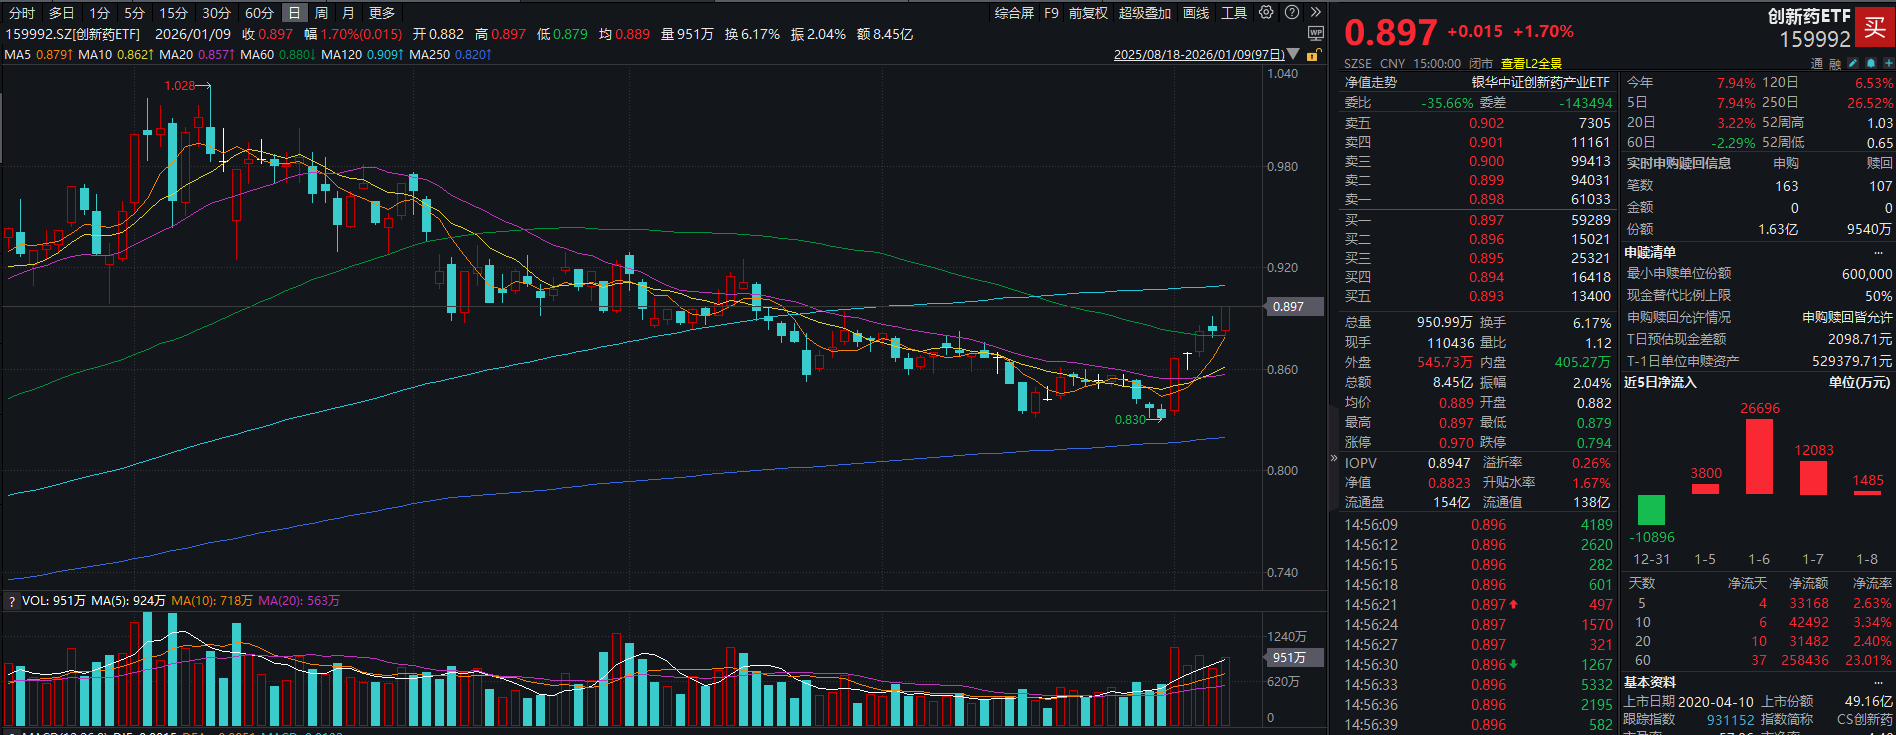Click the bell alert icon
The height and width of the screenshot is (735, 1896).
[x=1870, y=64]
